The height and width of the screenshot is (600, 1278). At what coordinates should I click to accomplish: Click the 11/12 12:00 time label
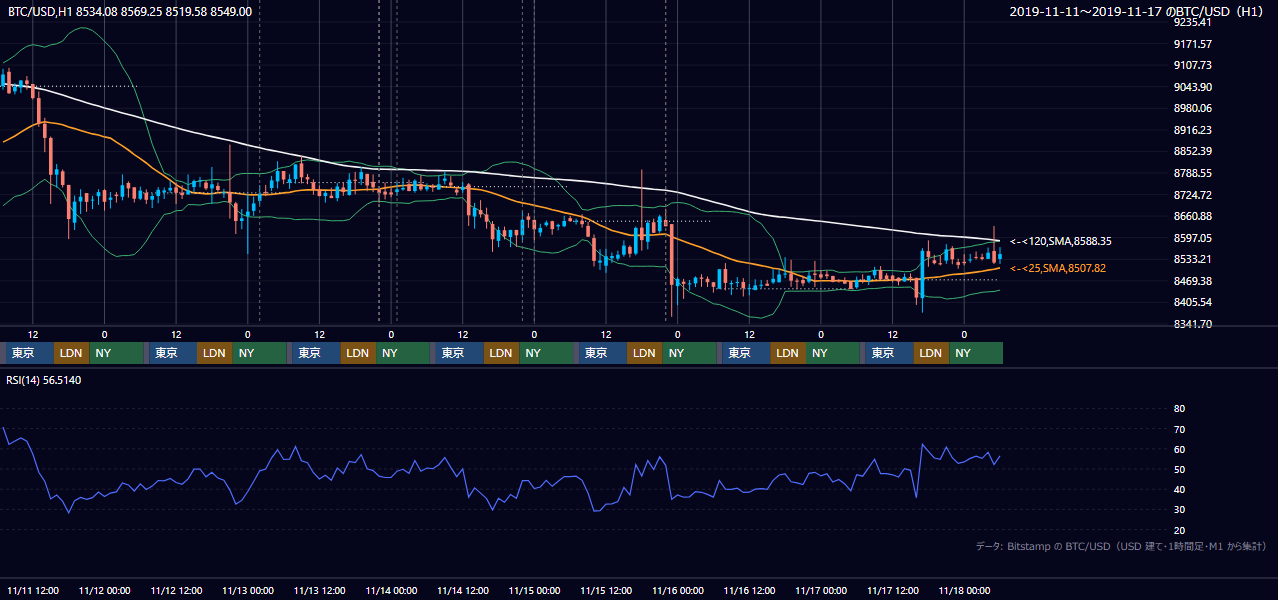176,590
